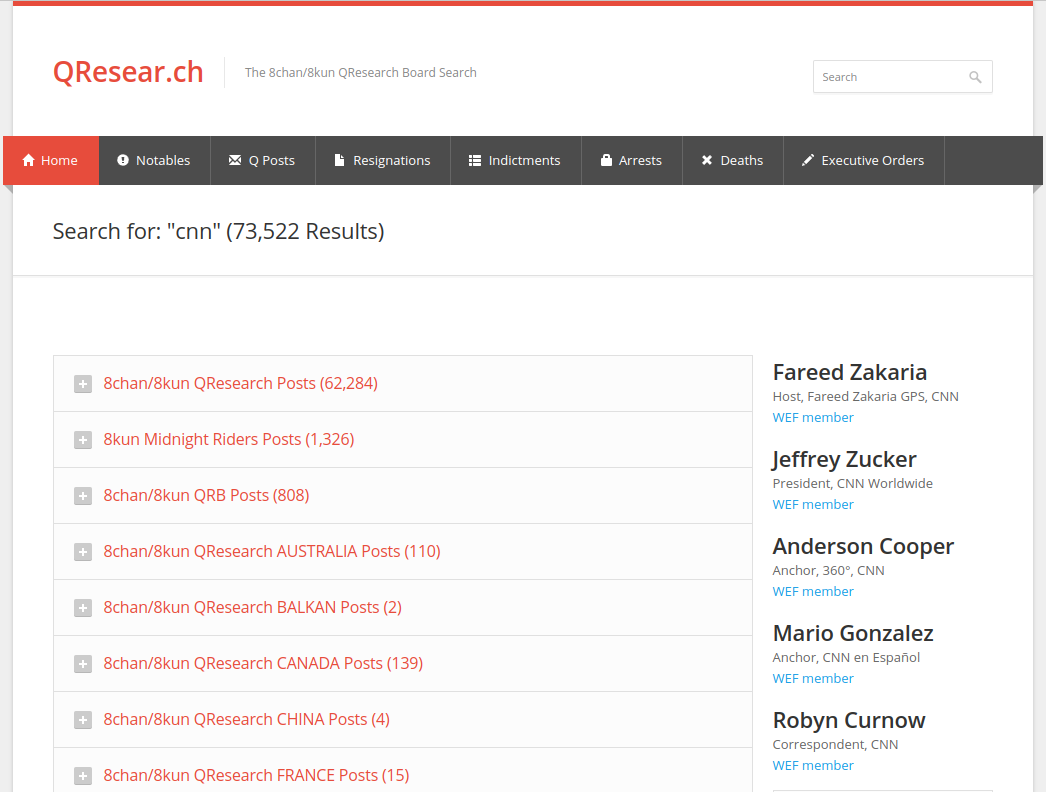1046x792 pixels.
Task: Open QResearch FRANCE Posts (15) link
Action: (256, 775)
